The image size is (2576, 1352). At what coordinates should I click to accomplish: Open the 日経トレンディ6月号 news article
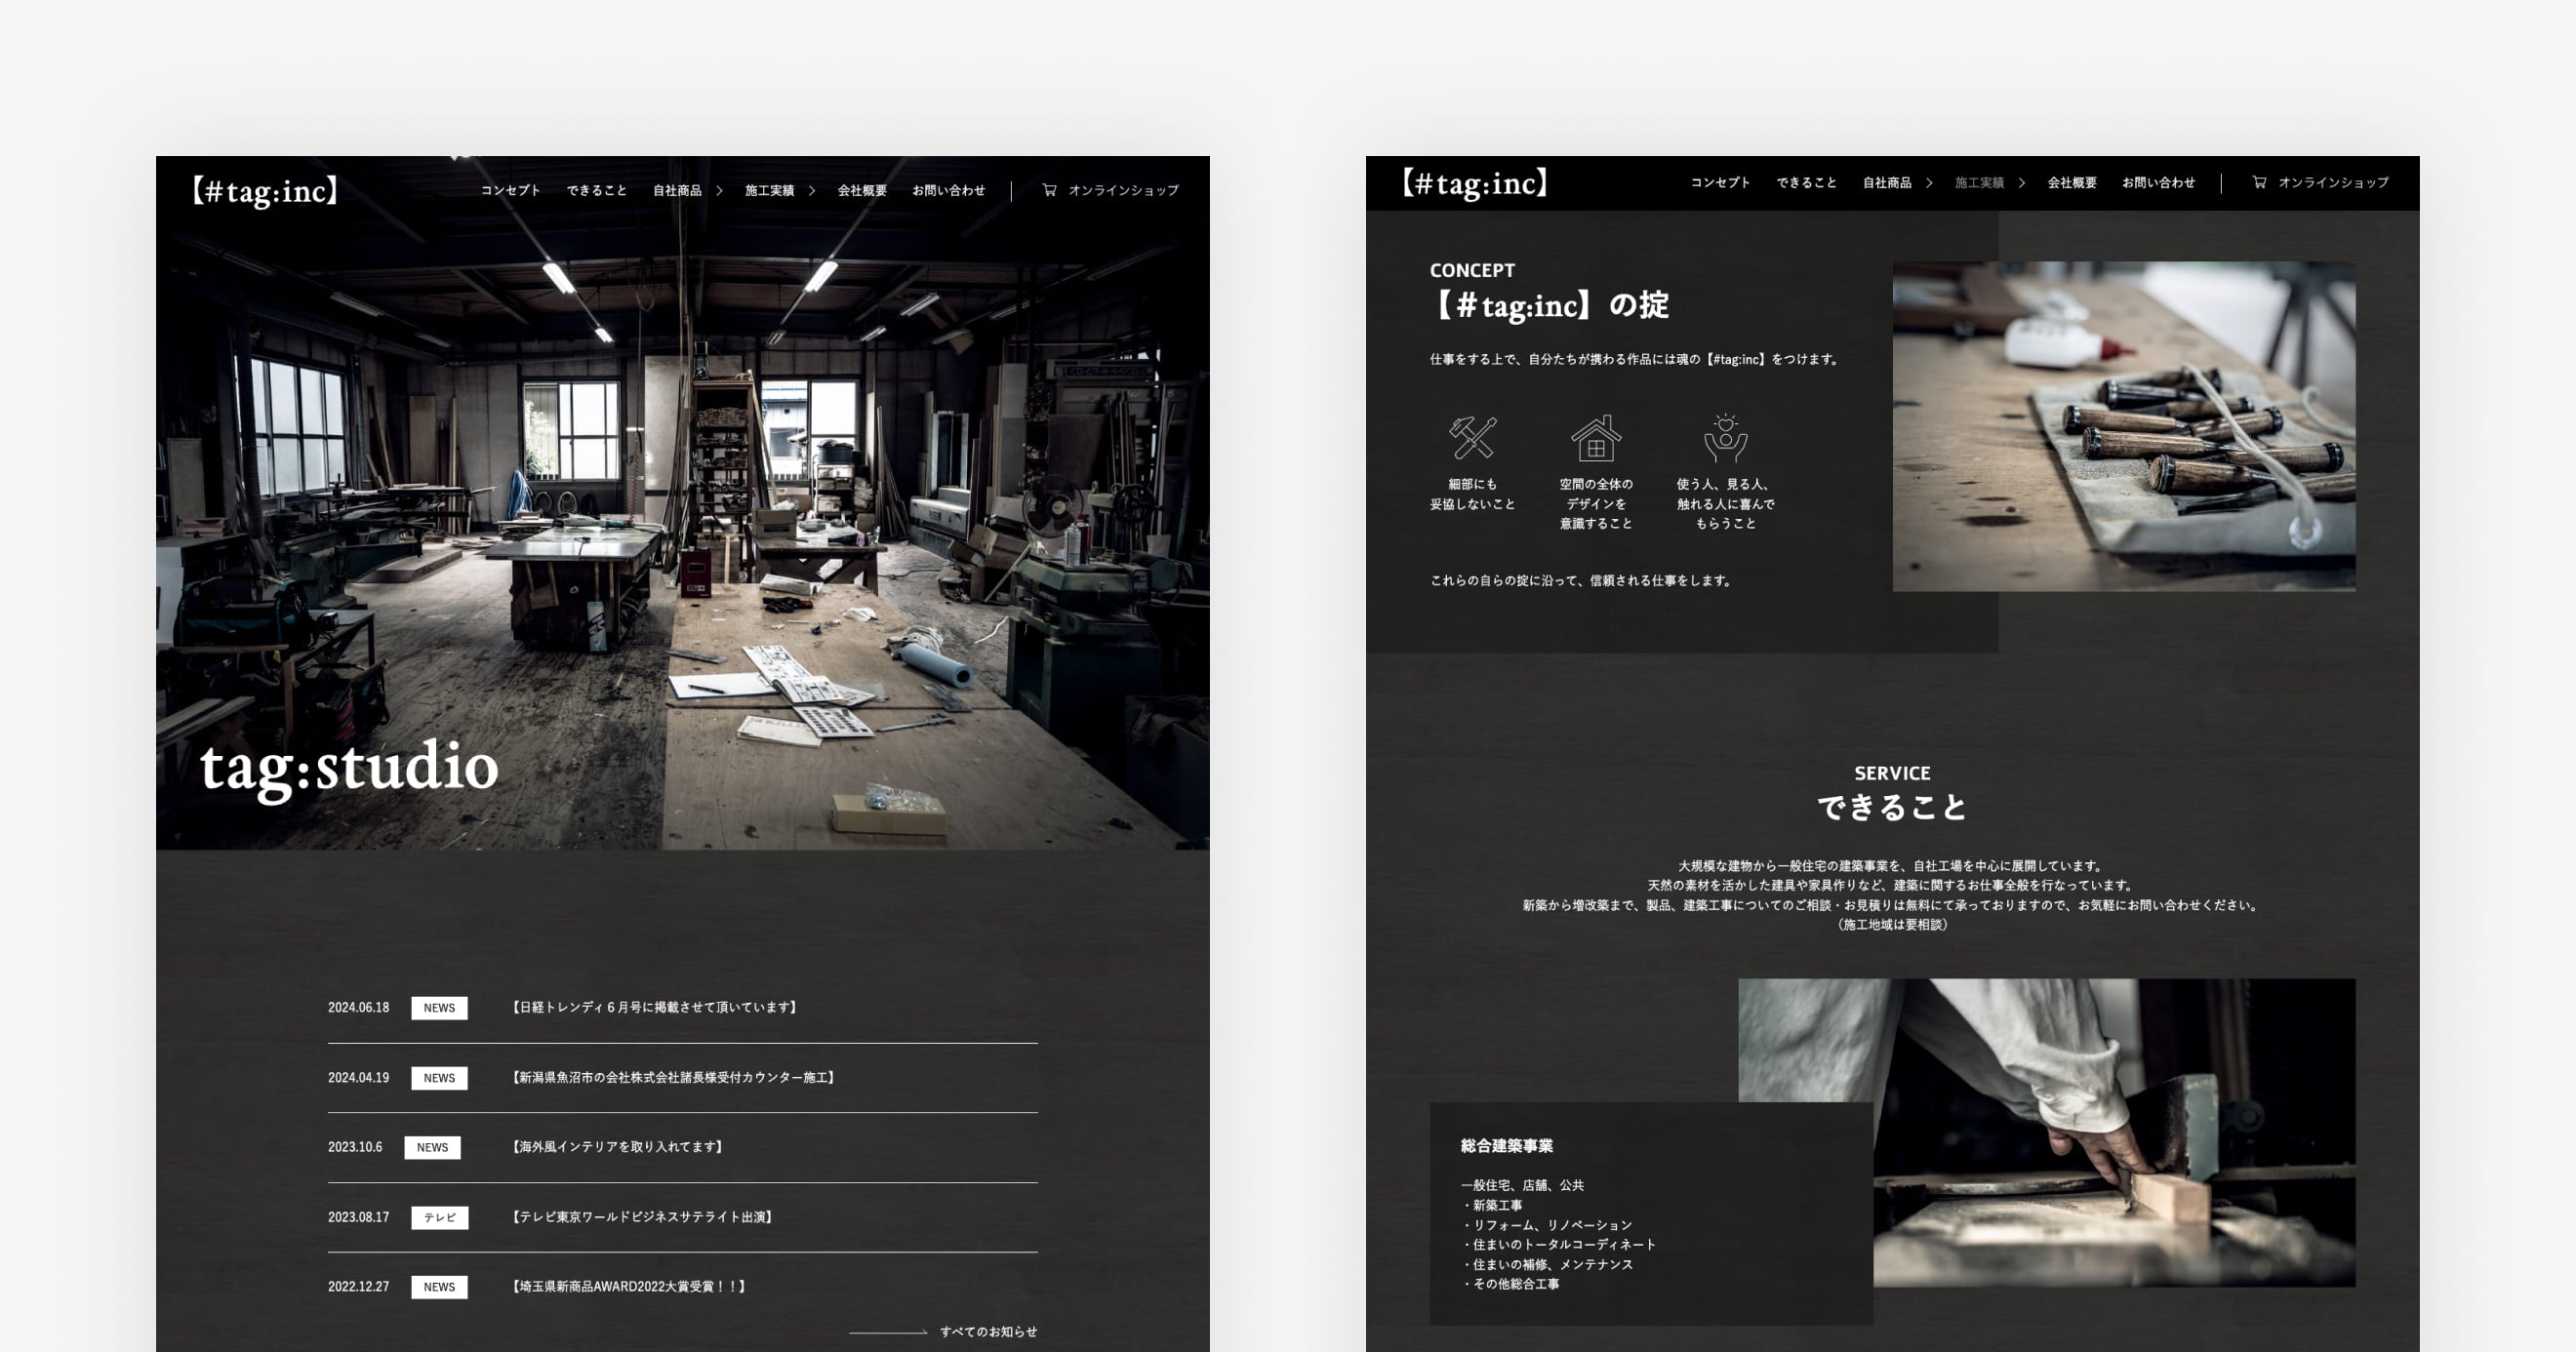pos(655,1007)
